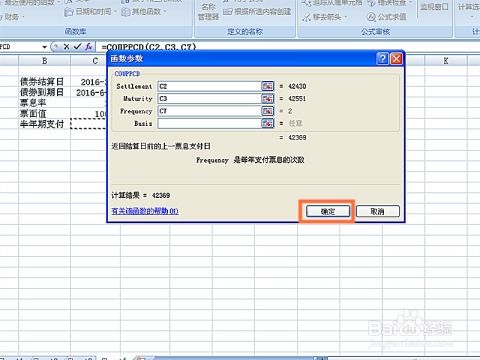Click 根据所选内容创建 in the ribbon
The height and width of the screenshot is (360, 480).
257,12
